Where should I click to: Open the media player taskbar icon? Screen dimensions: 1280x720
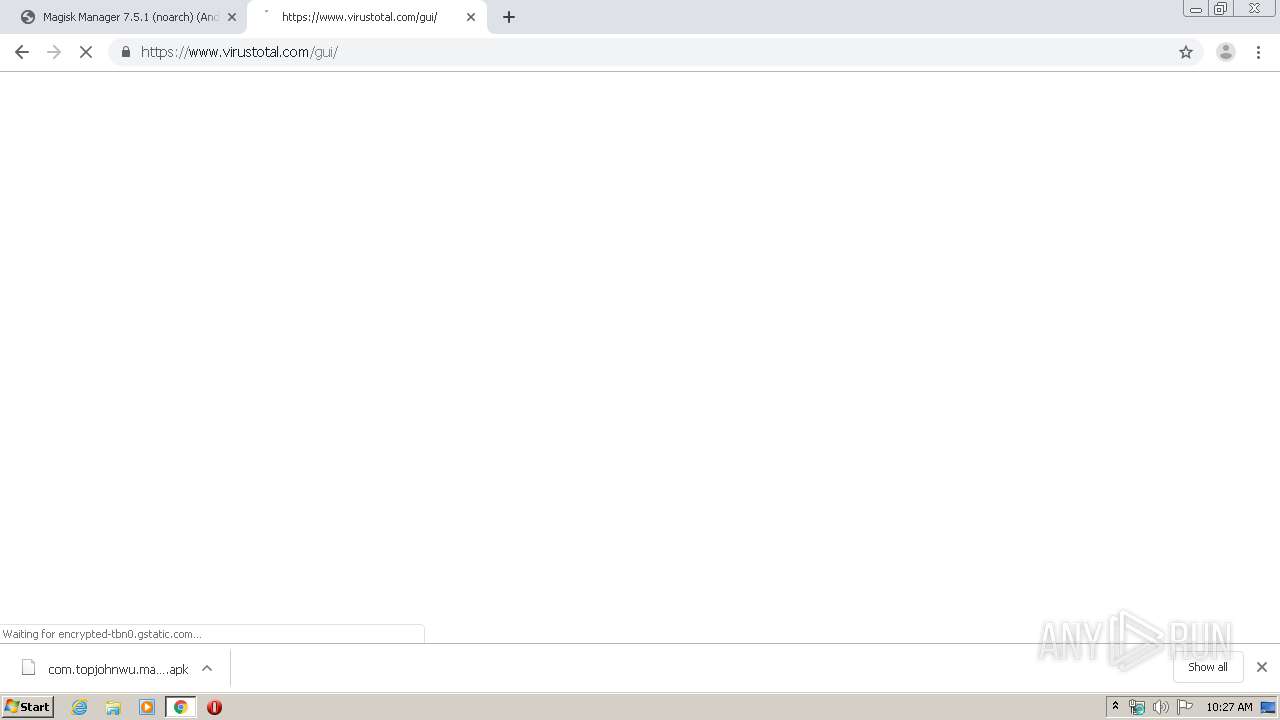tap(147, 707)
